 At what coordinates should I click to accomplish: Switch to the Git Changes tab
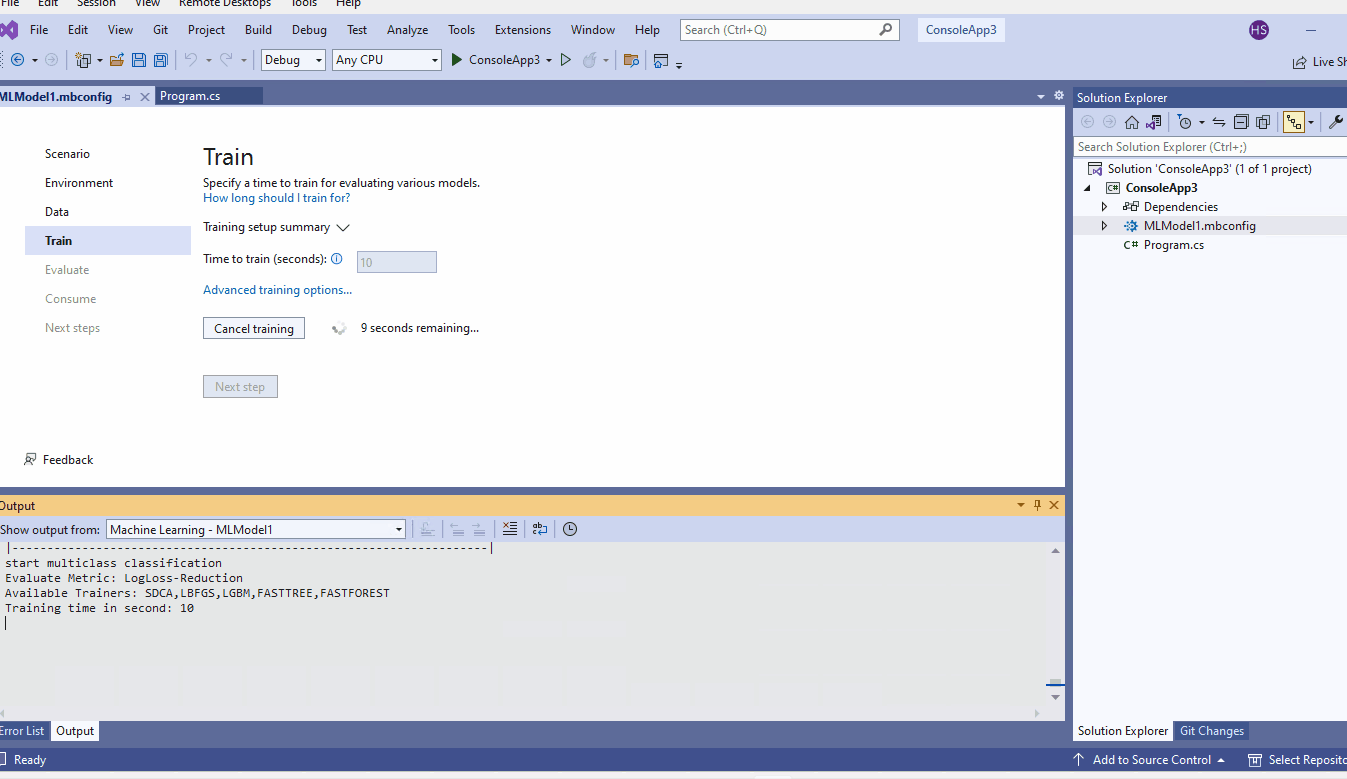tap(1211, 731)
